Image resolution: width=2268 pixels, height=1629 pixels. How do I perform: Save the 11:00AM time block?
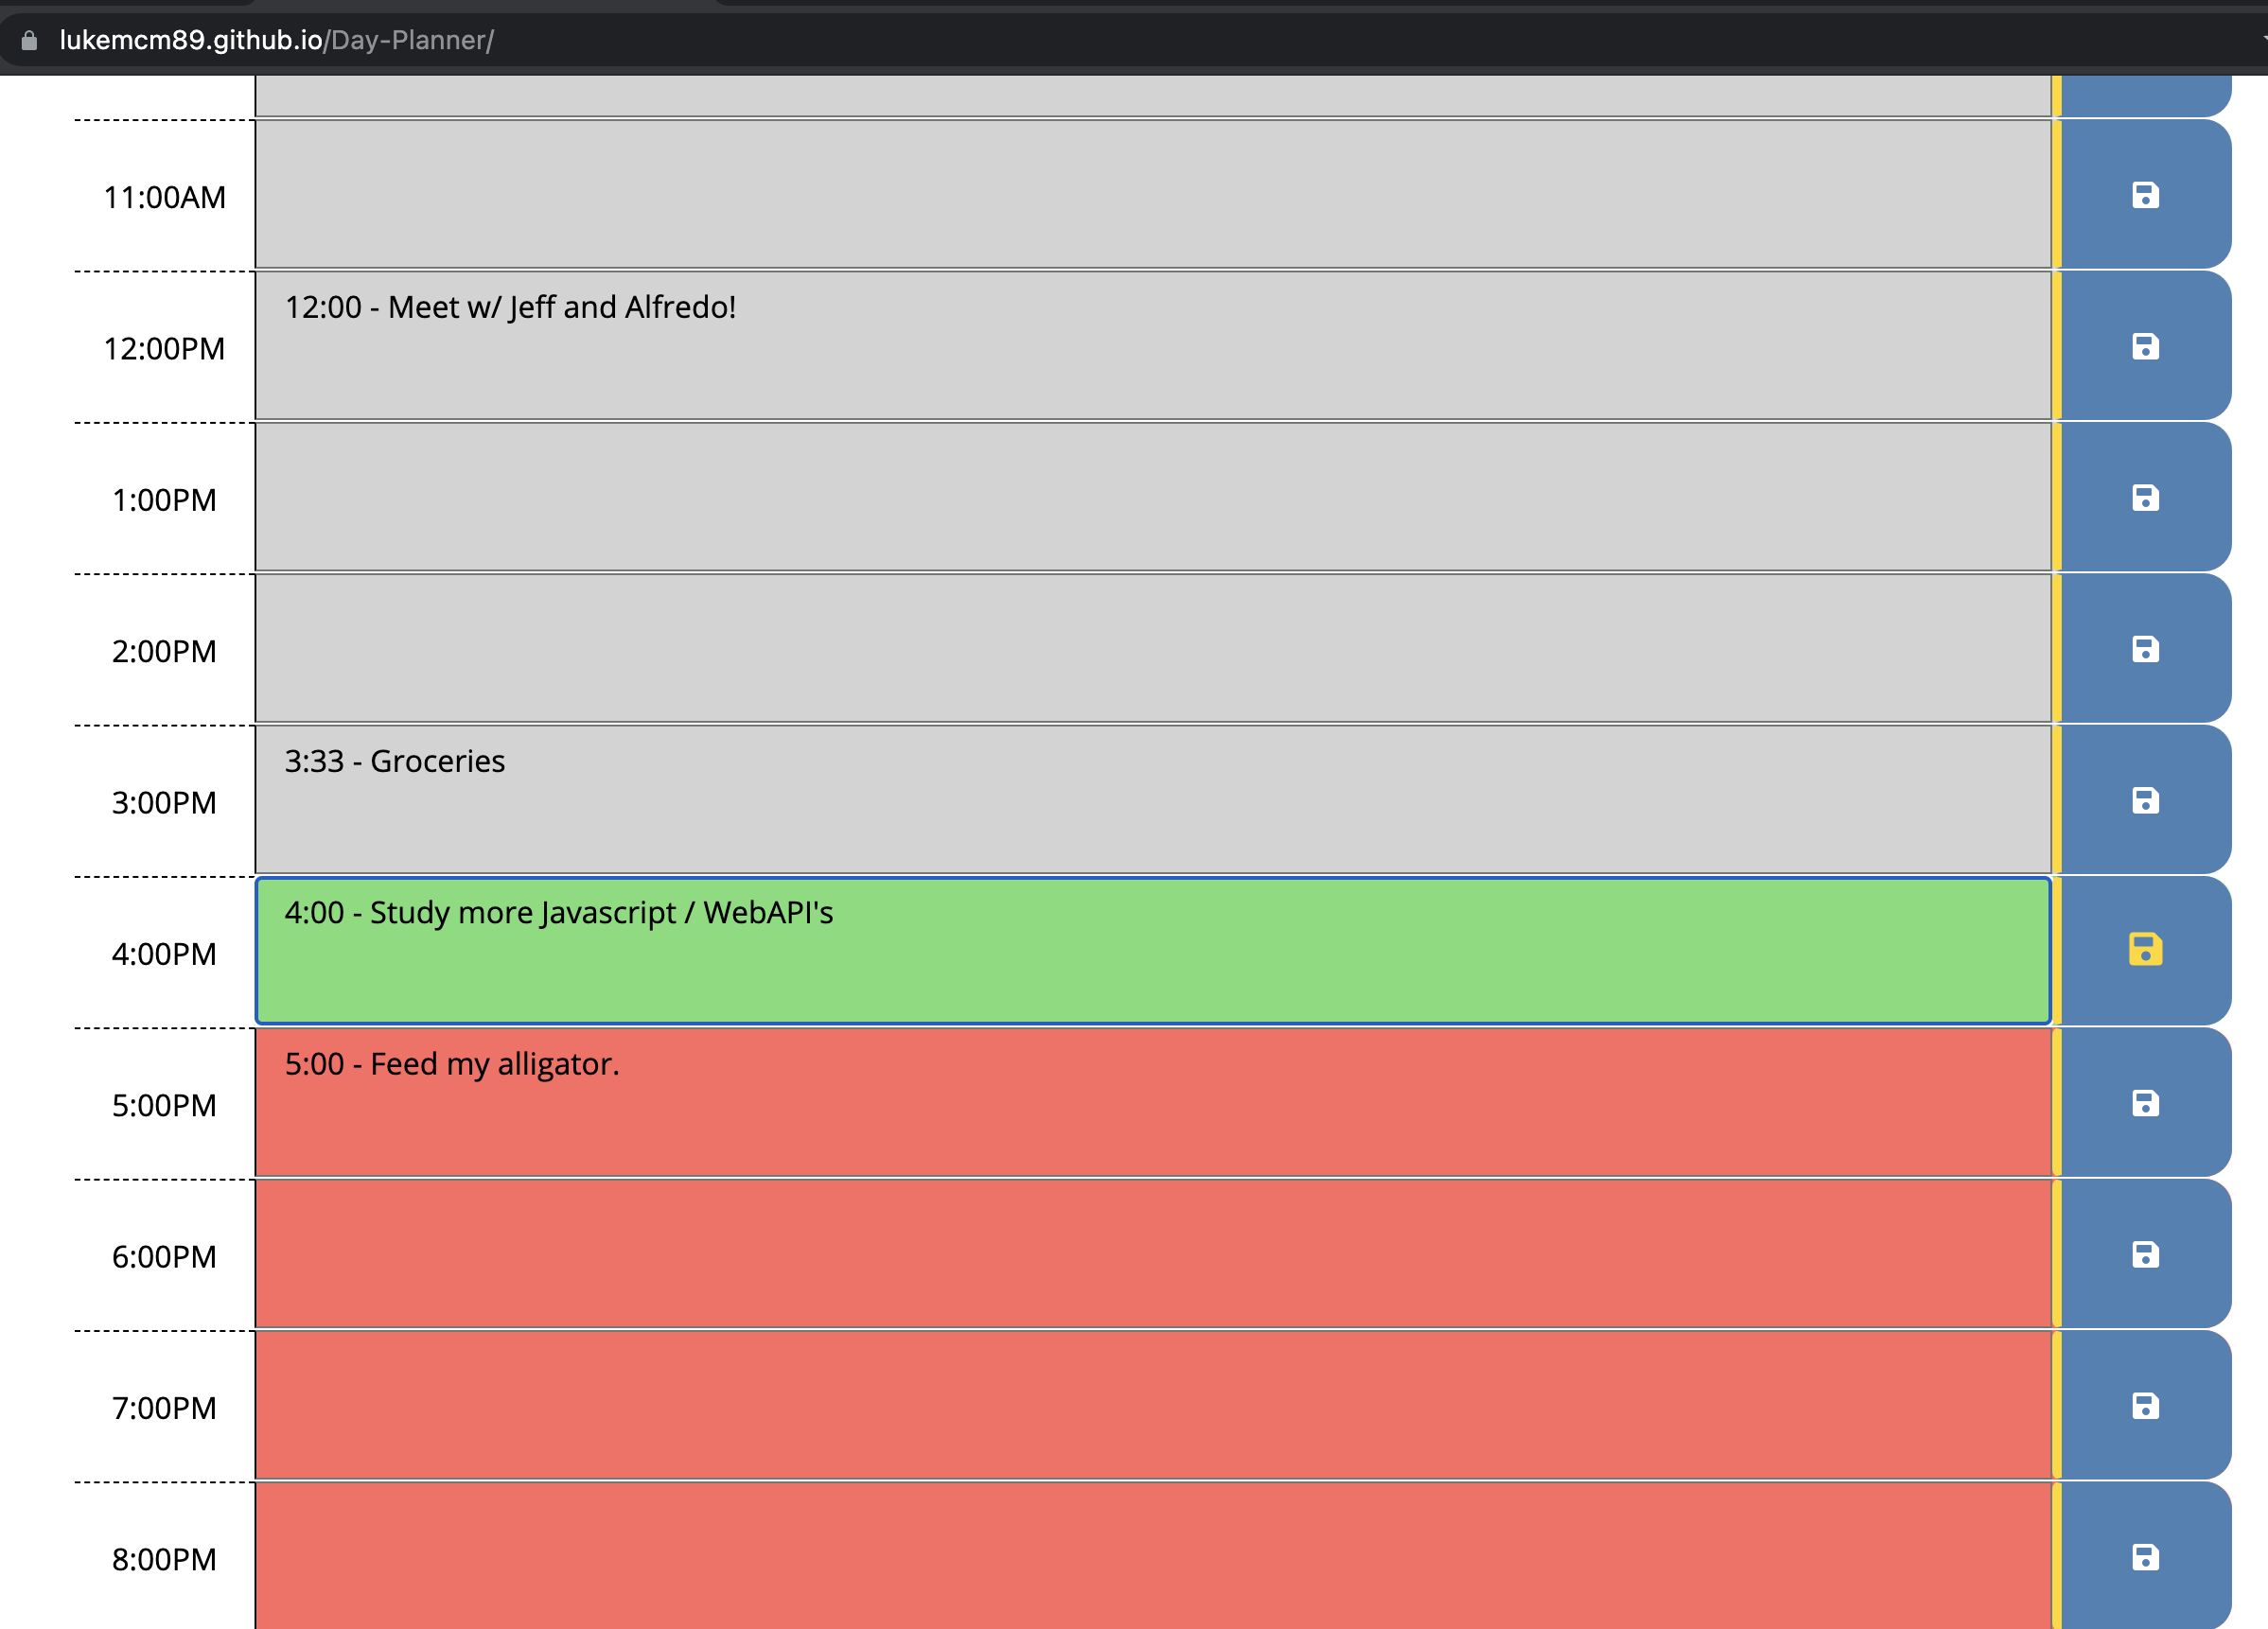click(2146, 196)
